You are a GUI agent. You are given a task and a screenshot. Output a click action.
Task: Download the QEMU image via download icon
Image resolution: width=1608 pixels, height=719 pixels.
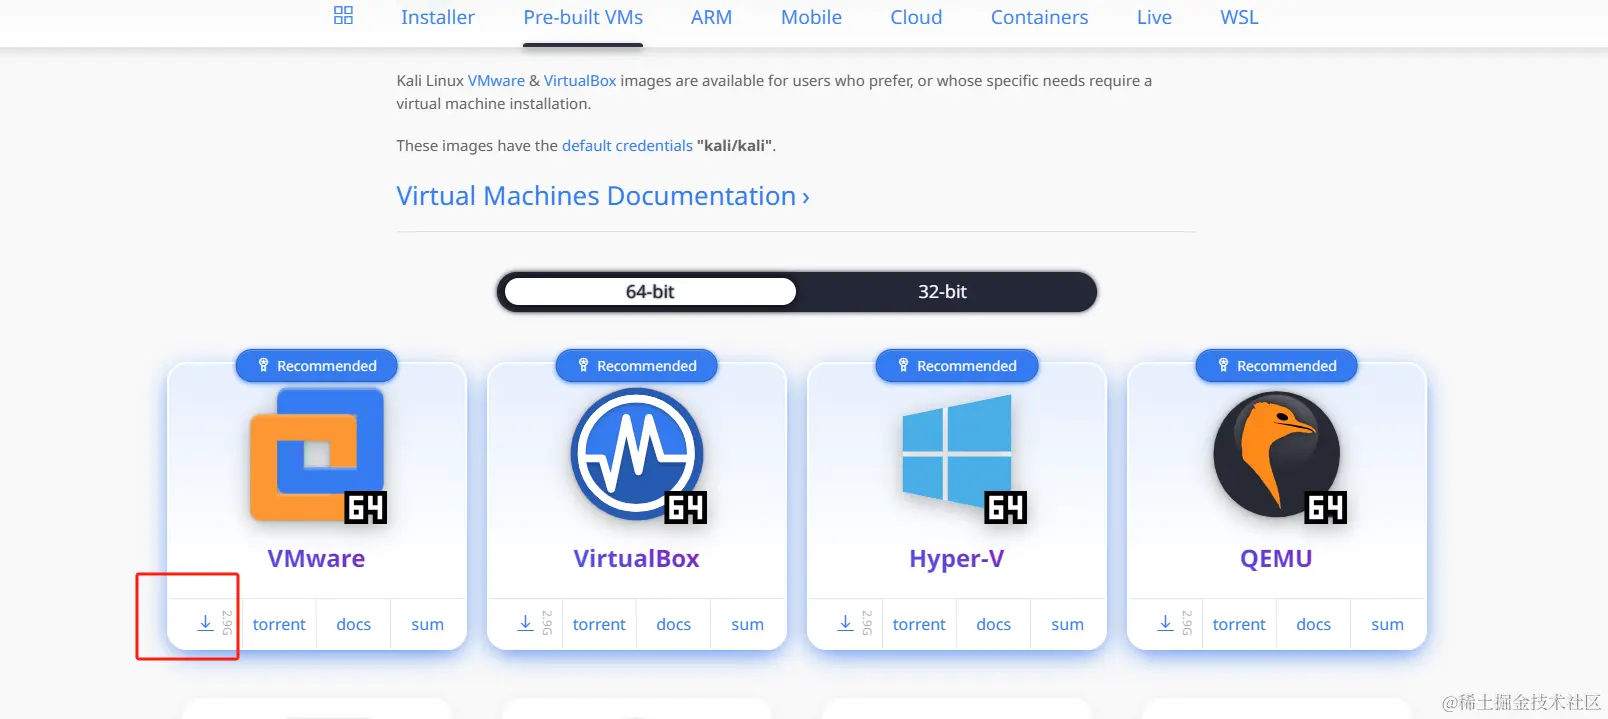(1165, 623)
